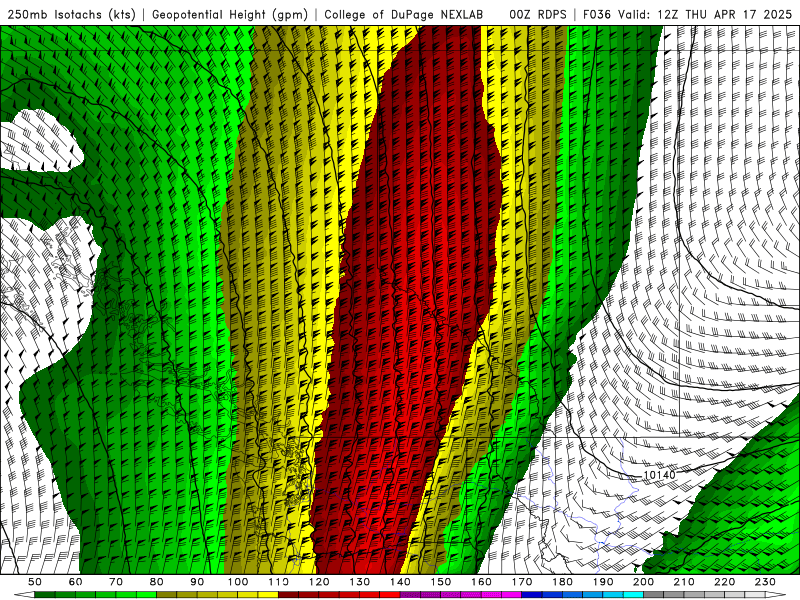Click the "220" colorbar label
The width and height of the screenshot is (800, 600).
tap(726, 582)
